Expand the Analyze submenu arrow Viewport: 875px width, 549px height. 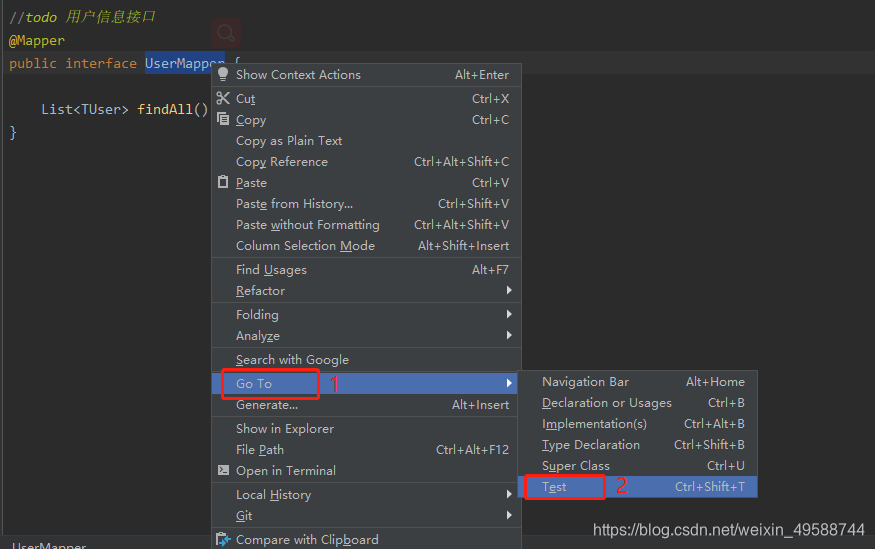tap(509, 335)
